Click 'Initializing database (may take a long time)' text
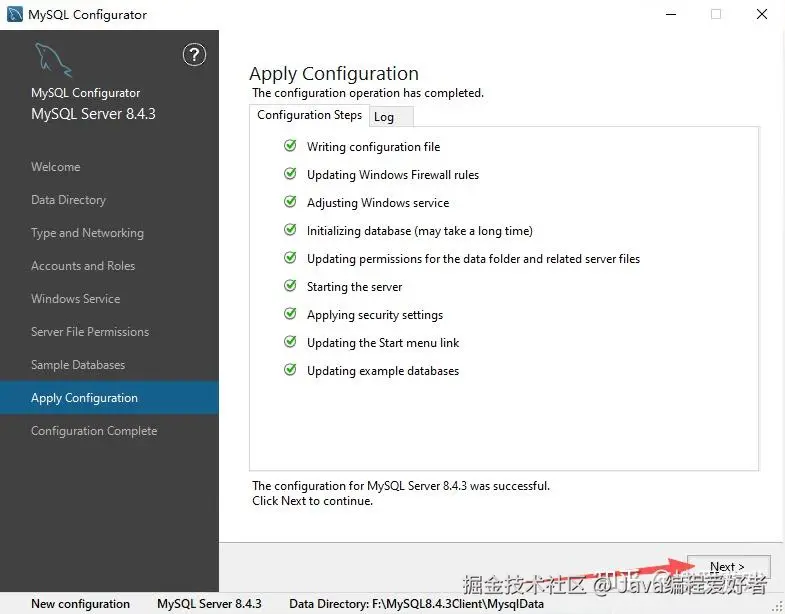Screen dimensions: 785x614 tap(420, 231)
